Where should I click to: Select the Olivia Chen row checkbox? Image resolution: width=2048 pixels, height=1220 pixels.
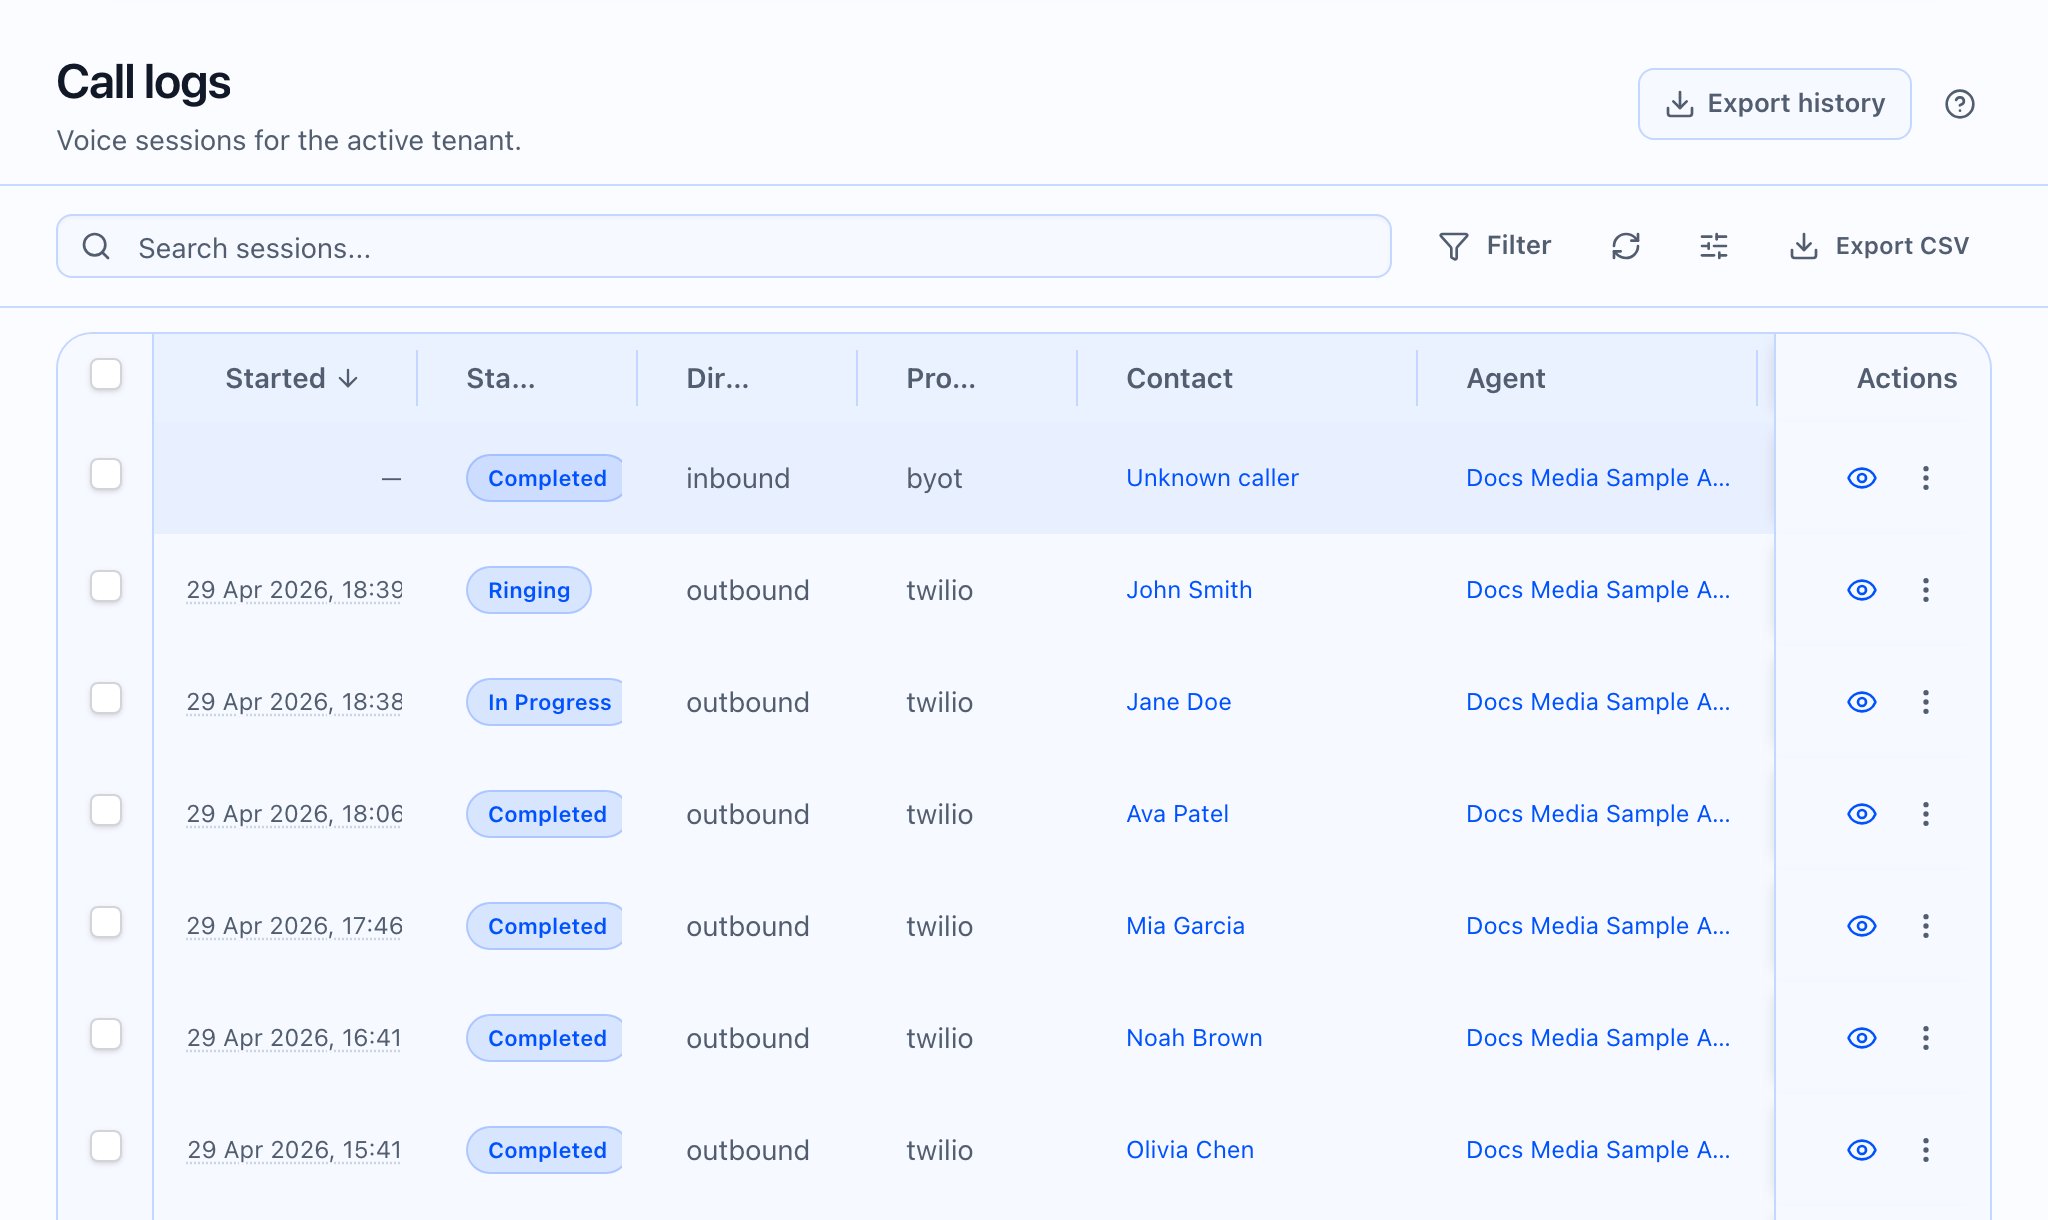coord(106,1146)
